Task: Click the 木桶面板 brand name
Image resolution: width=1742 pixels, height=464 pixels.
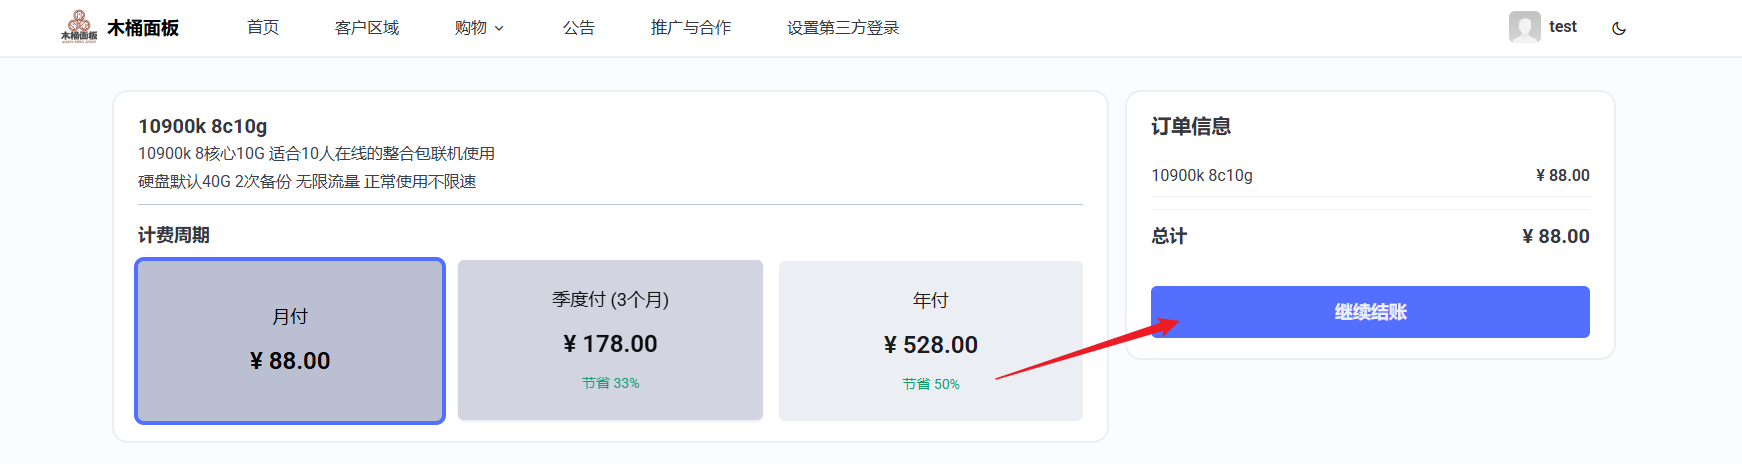Action: [143, 28]
